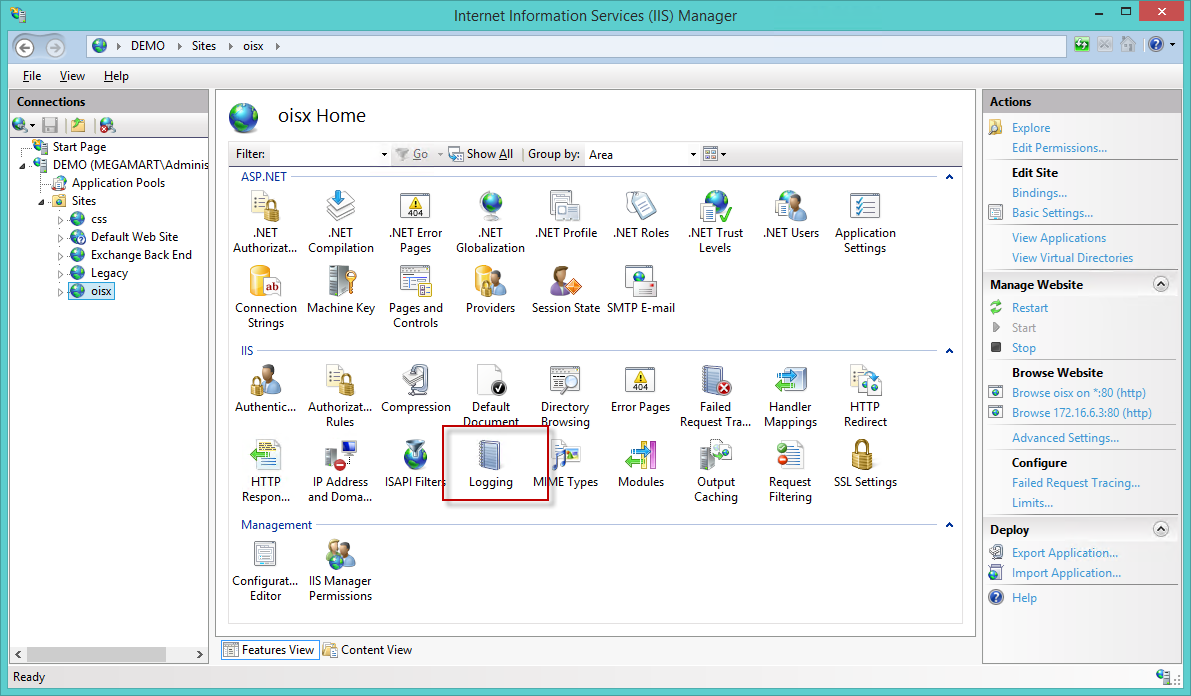The image size is (1191, 696).
Task: Open the Configuration Editor feature
Action: coord(265,570)
